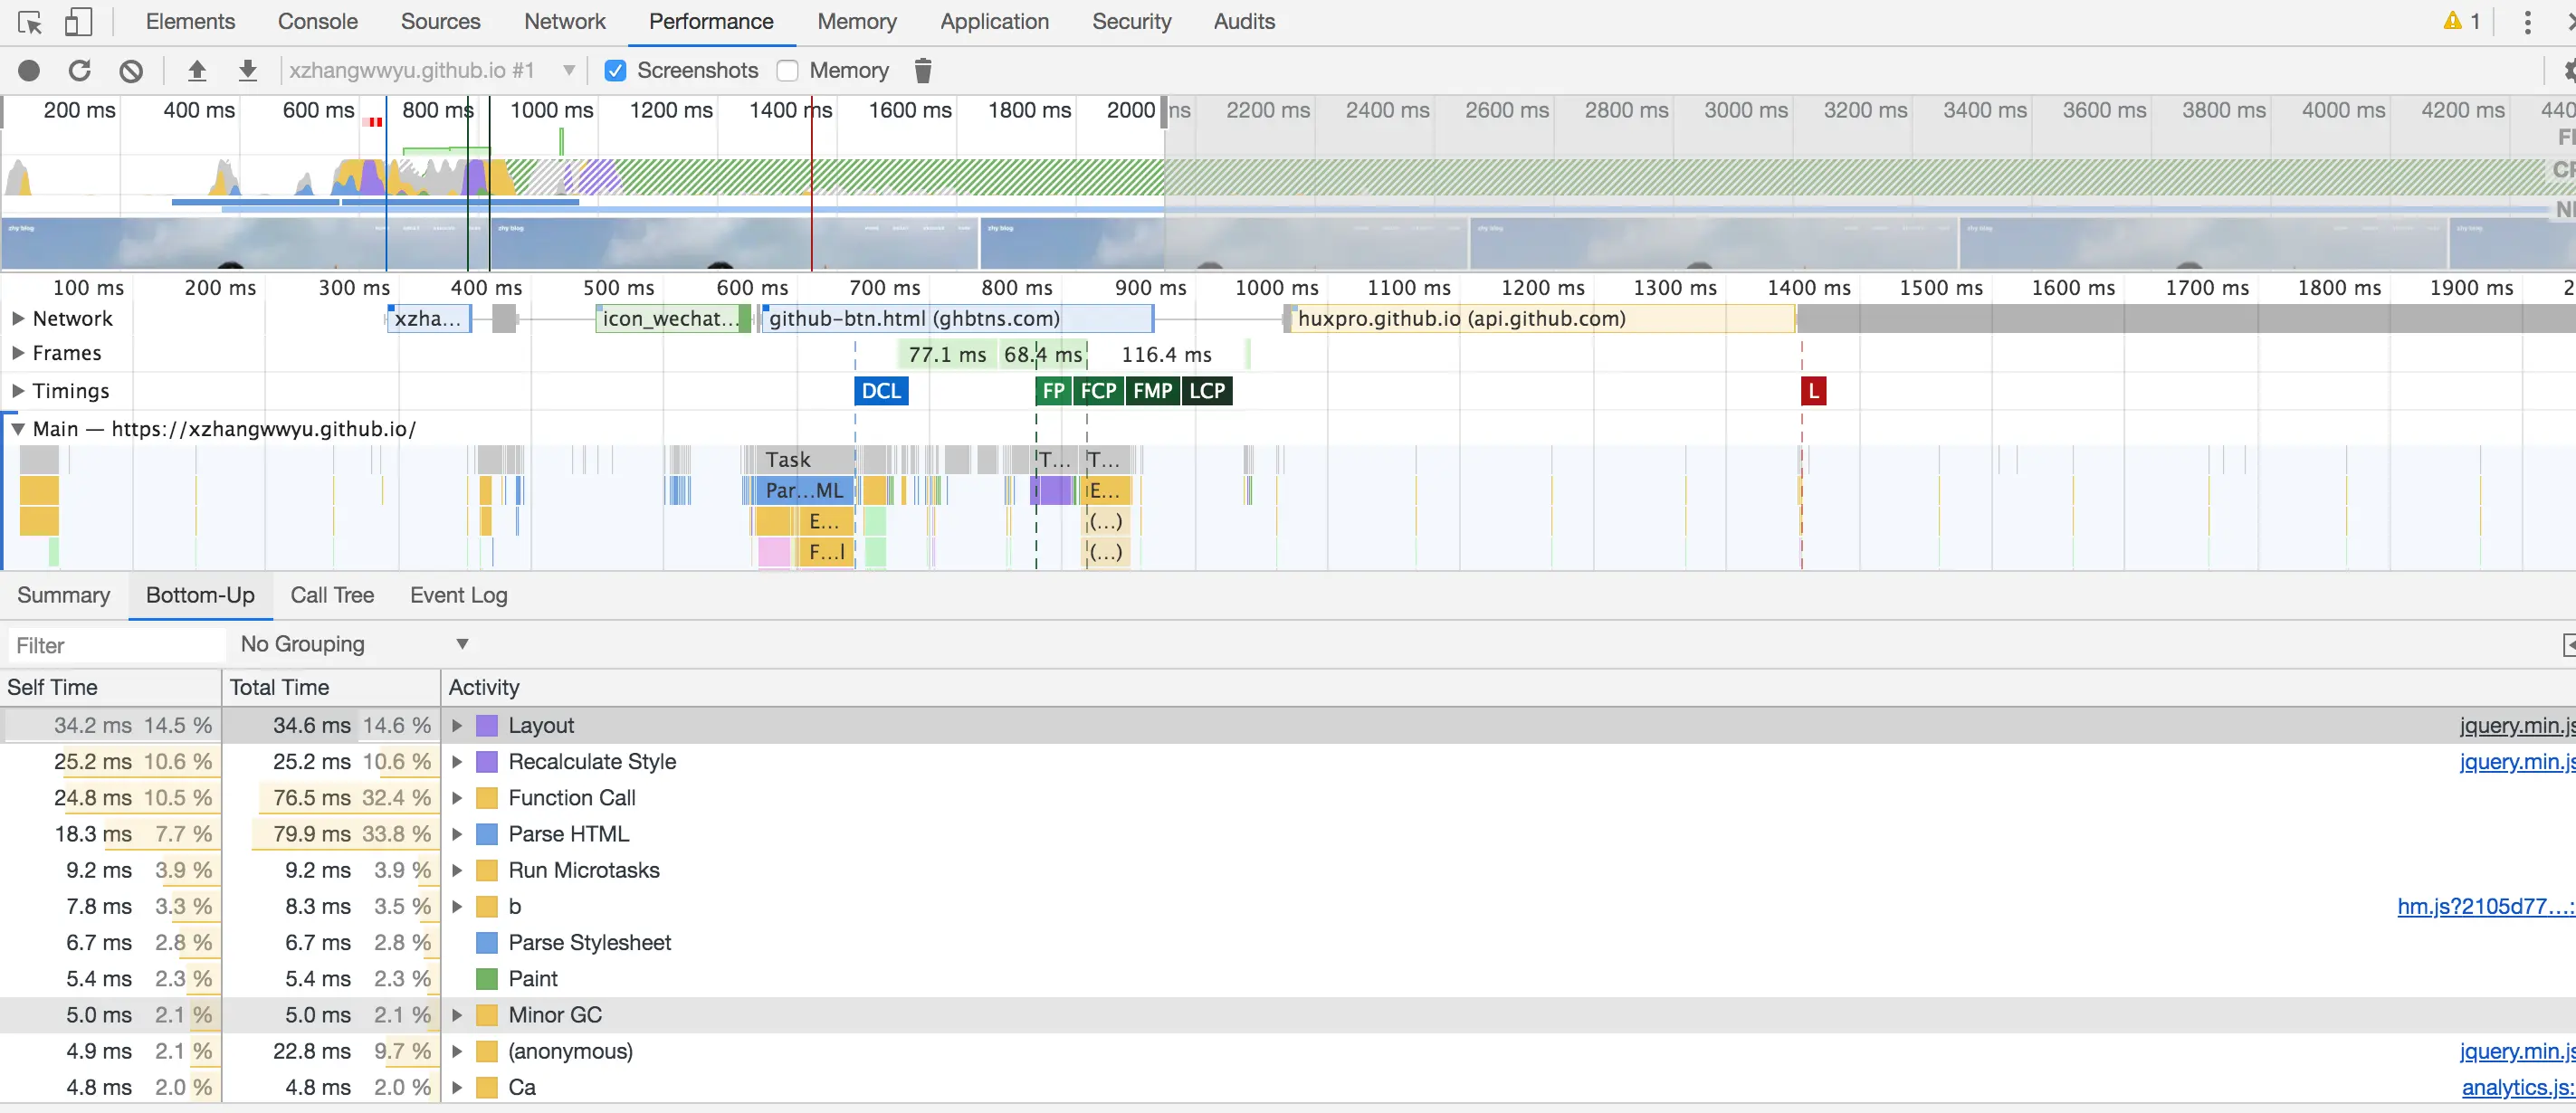
Task: Click the save profile download icon
Action: point(248,70)
